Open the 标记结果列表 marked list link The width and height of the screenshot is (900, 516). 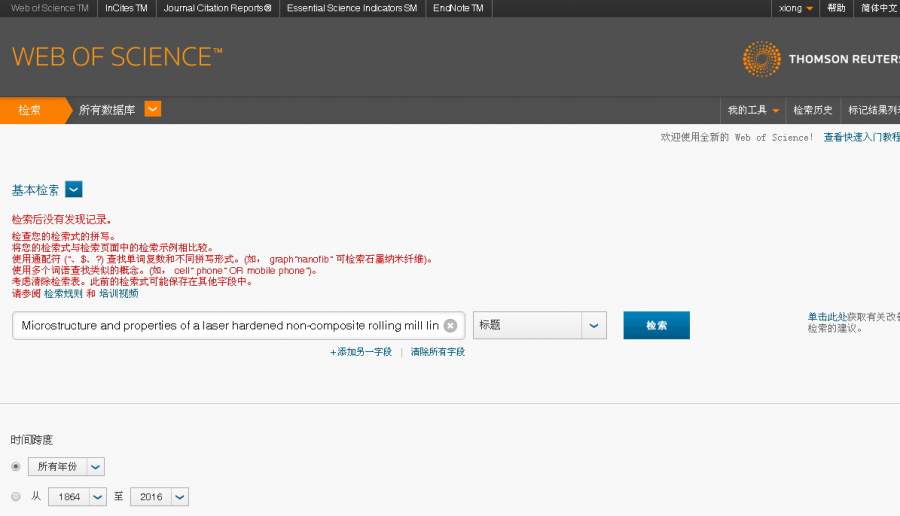pyautogui.click(x=874, y=110)
